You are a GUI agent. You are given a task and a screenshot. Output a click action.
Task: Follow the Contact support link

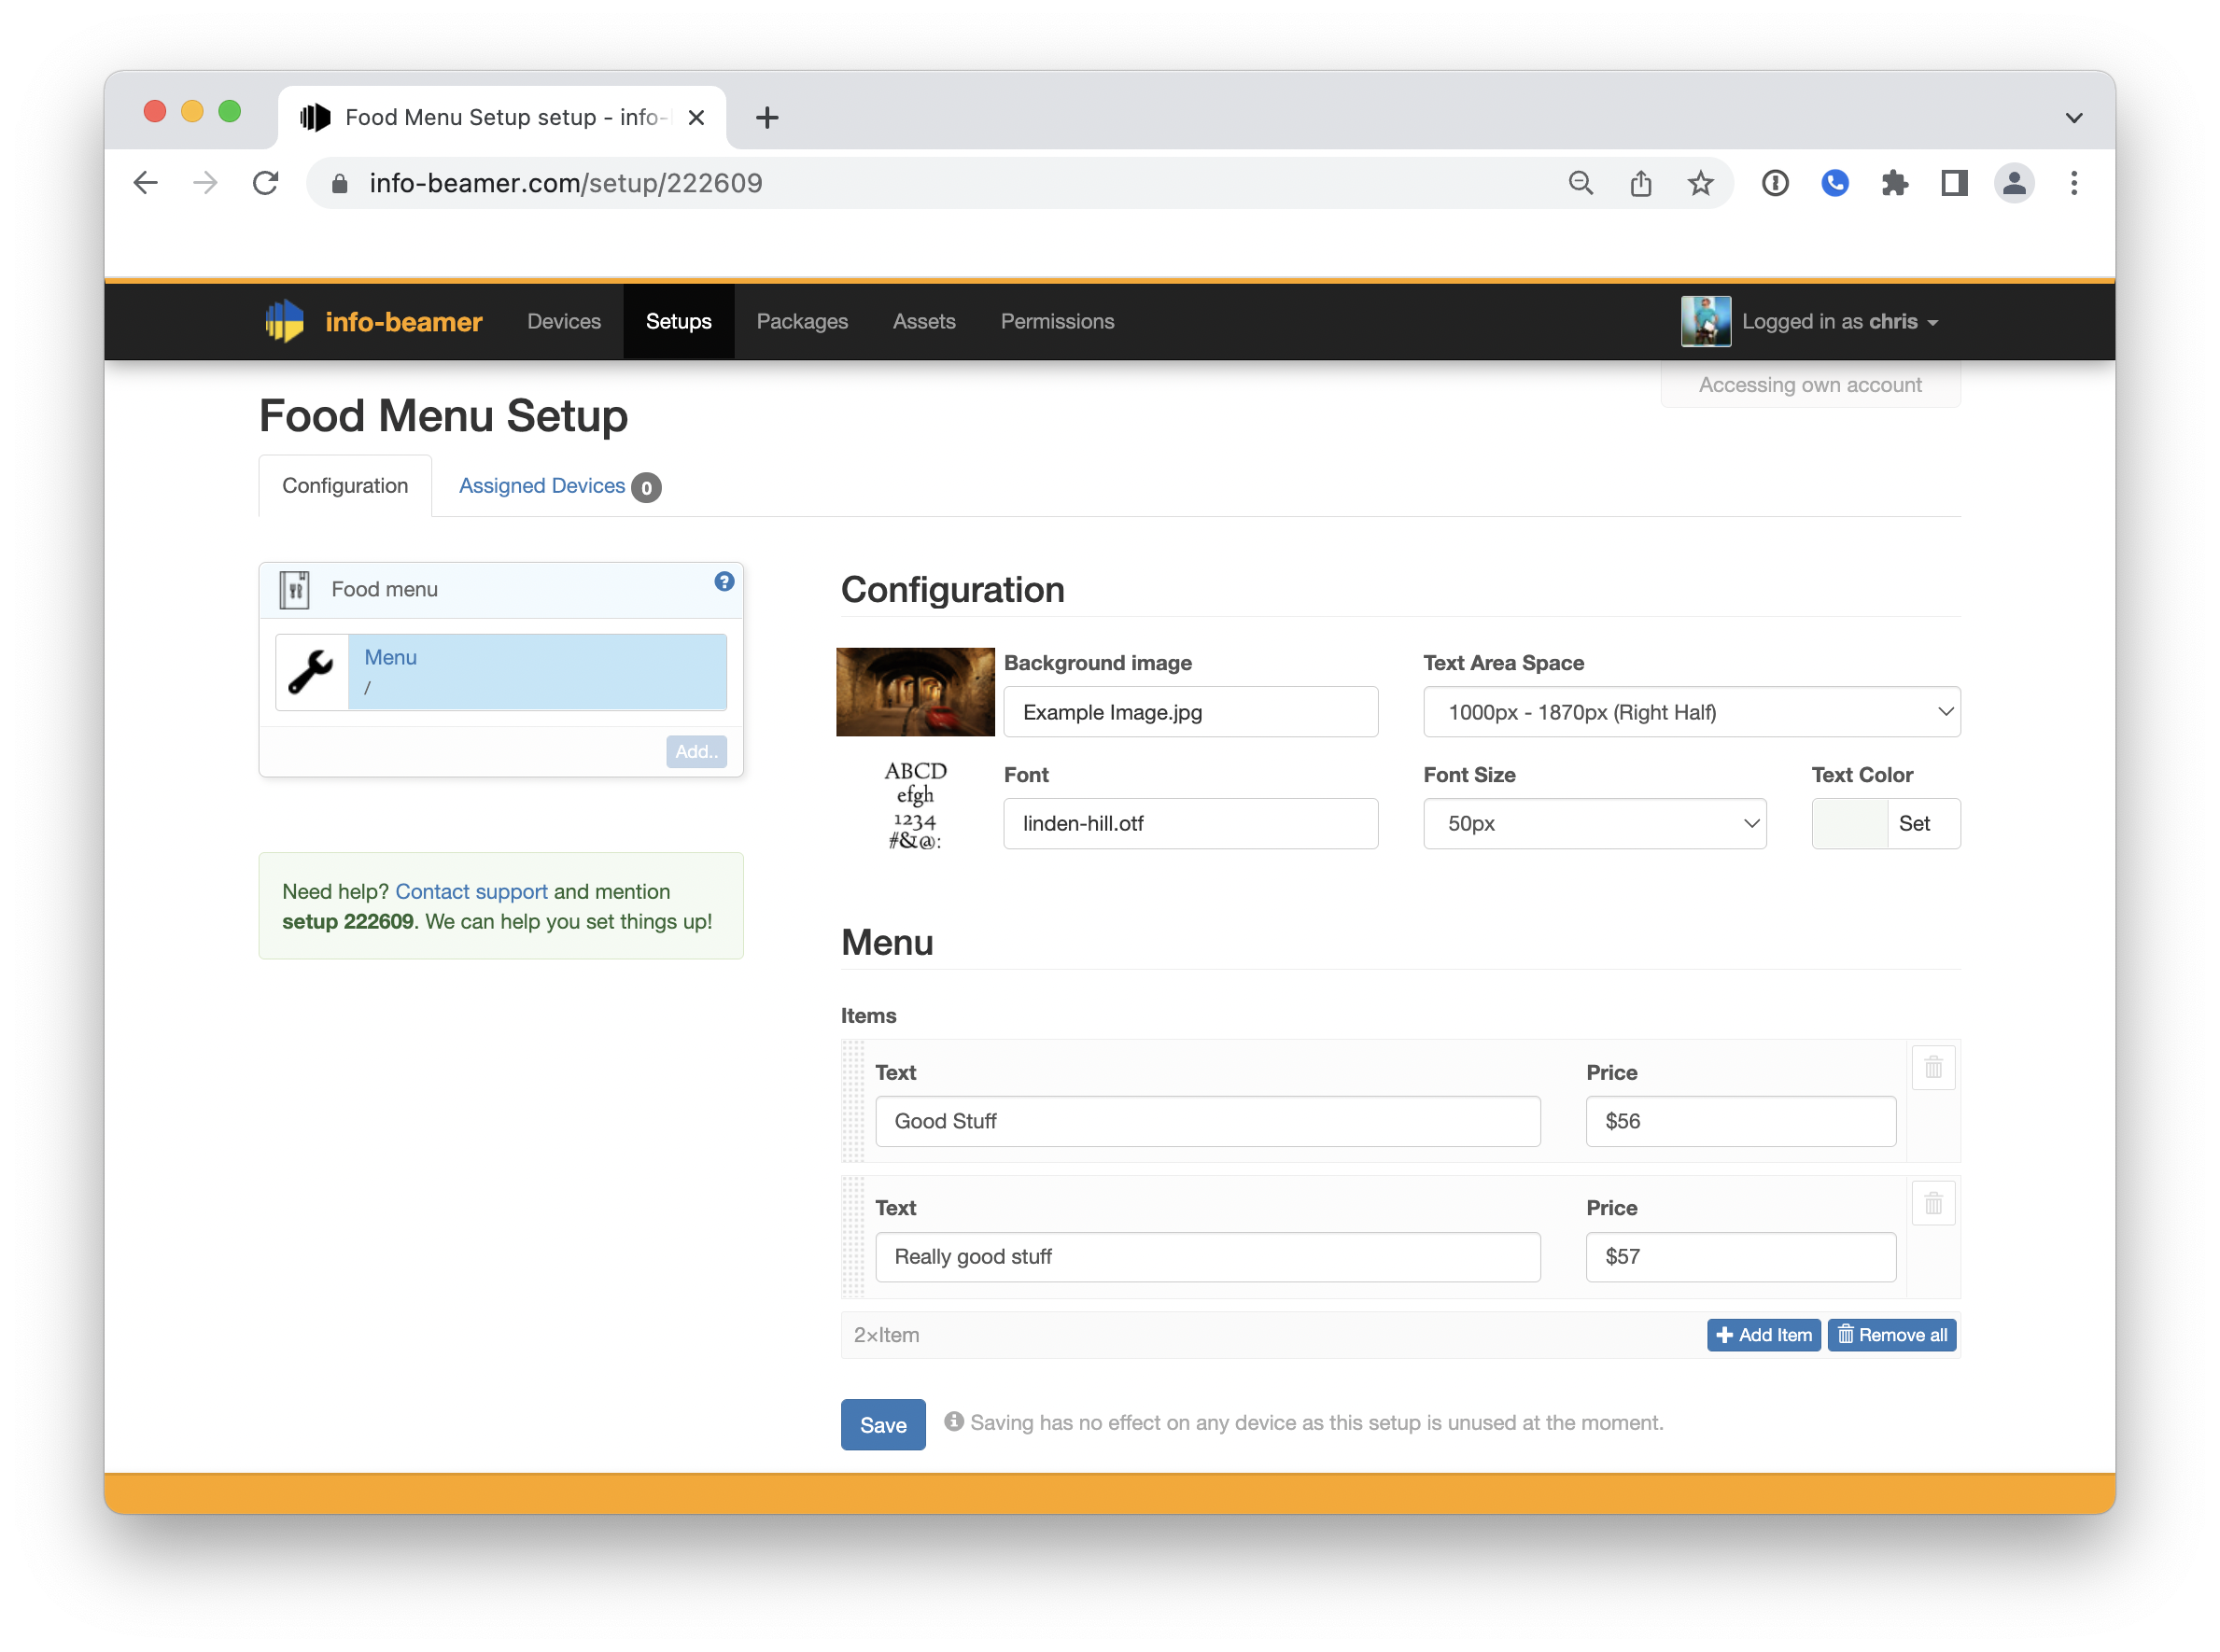(471, 892)
